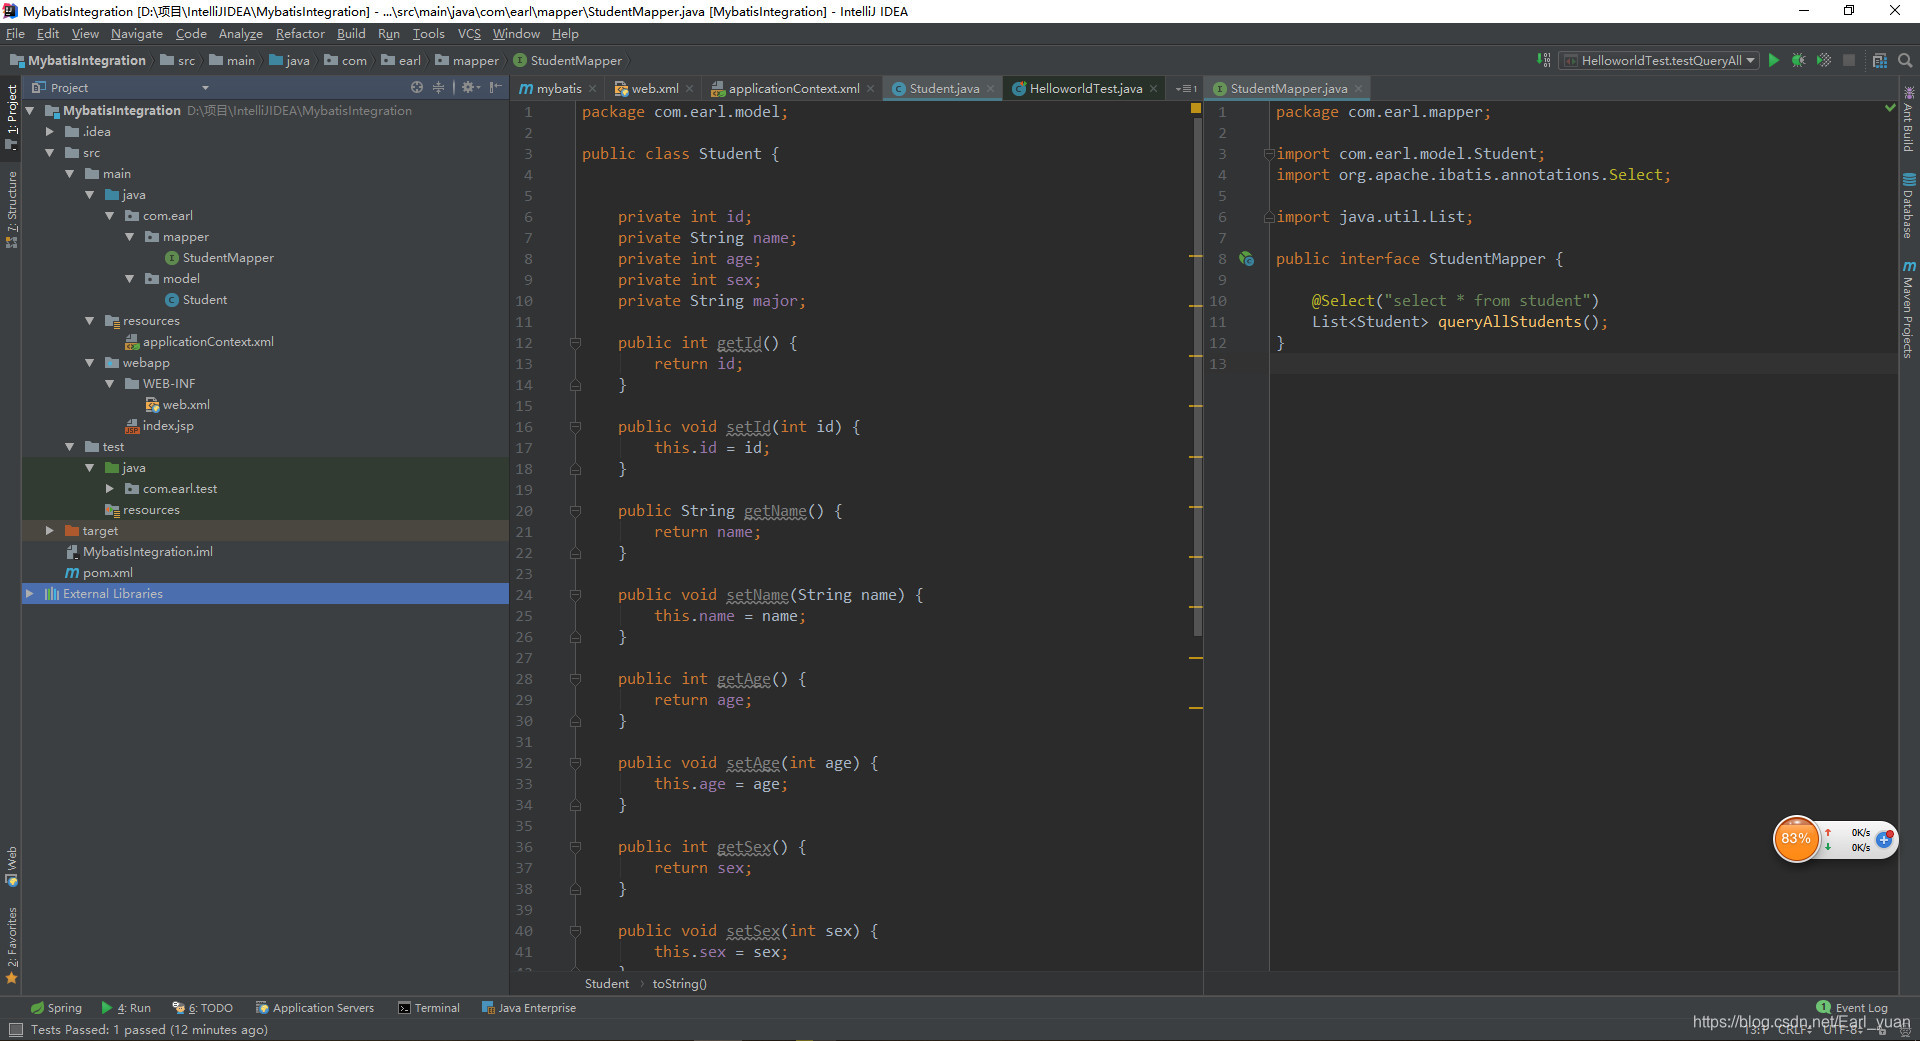Open Application Servers tool window
1920x1041 pixels.
tap(315, 1008)
